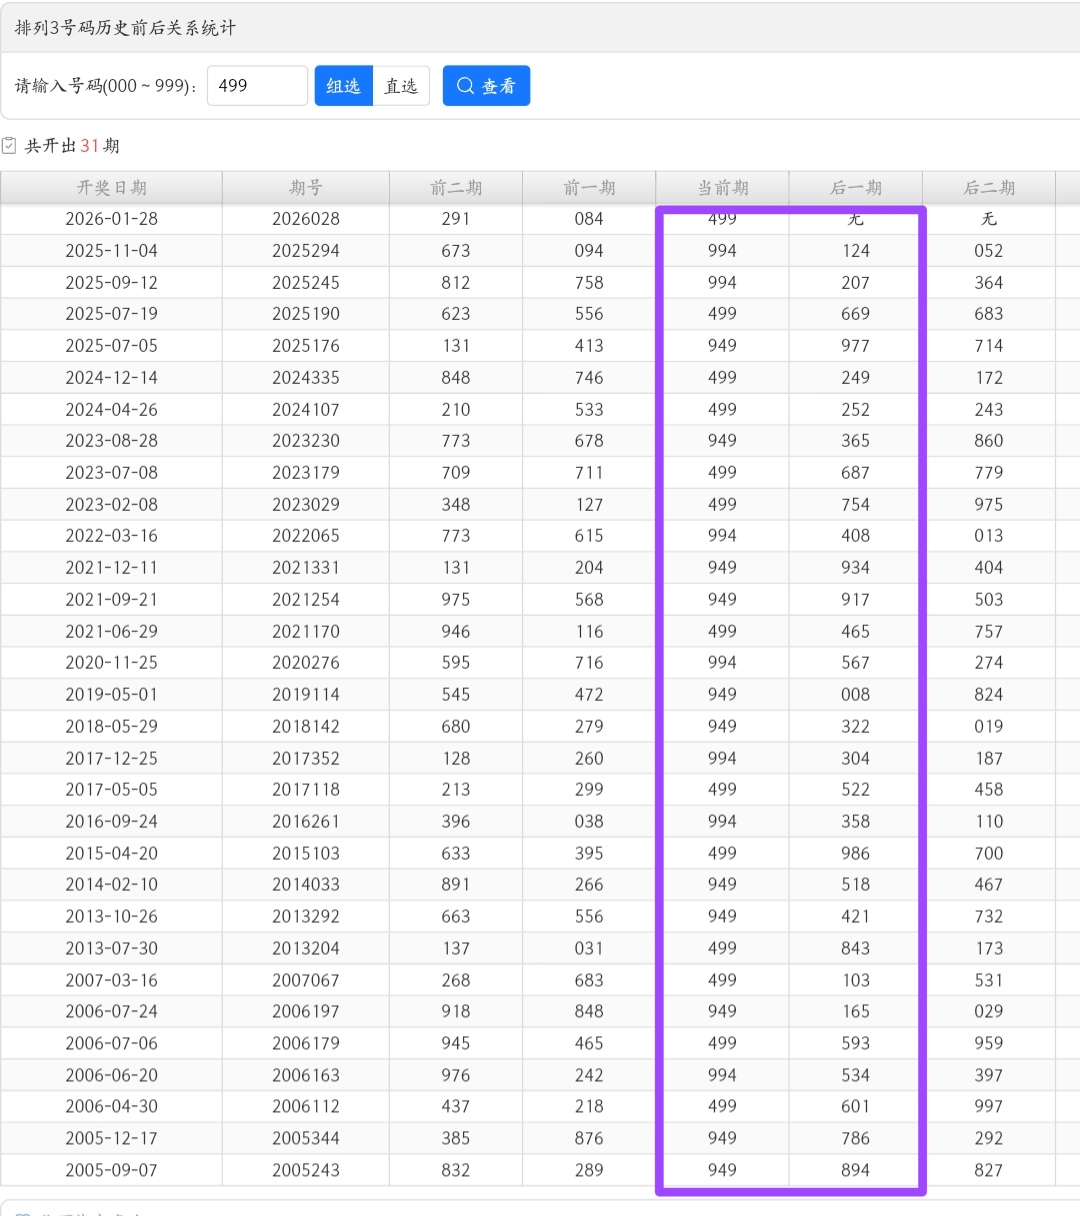The height and width of the screenshot is (1216, 1080).
Task: Select the date cell 2025-11-04
Action: click(x=111, y=251)
